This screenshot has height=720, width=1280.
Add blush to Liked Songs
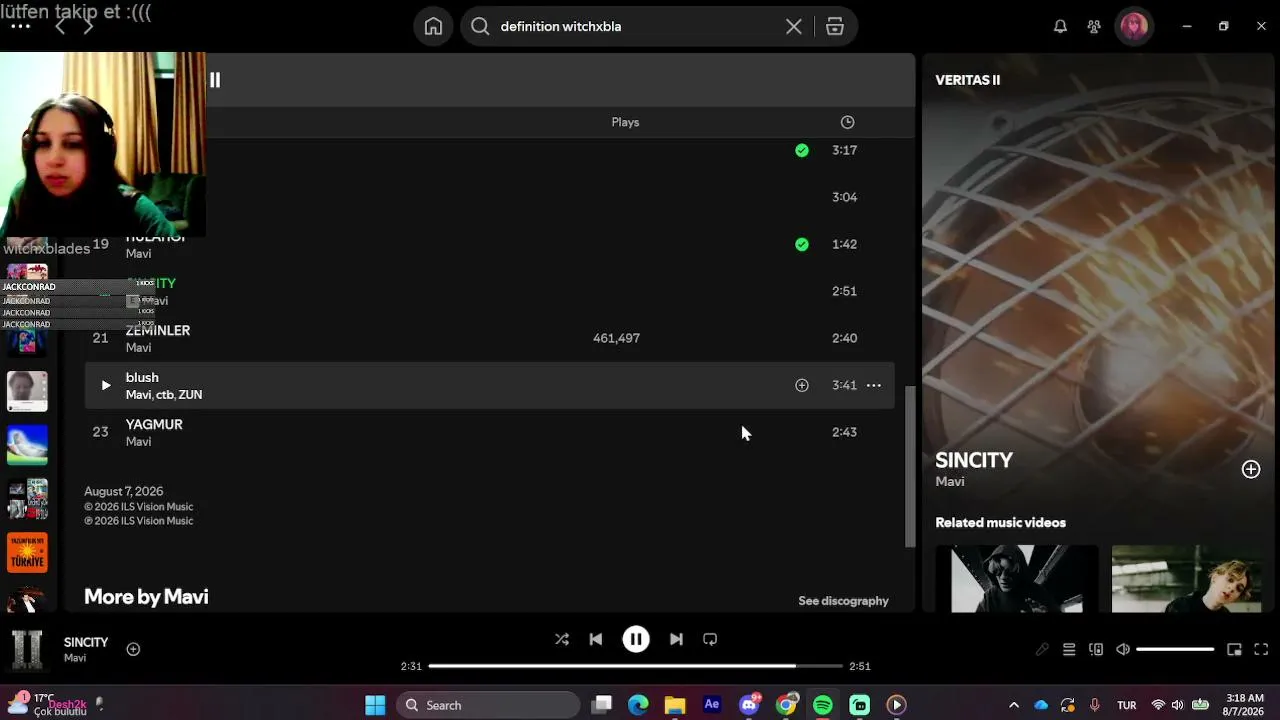(x=802, y=385)
